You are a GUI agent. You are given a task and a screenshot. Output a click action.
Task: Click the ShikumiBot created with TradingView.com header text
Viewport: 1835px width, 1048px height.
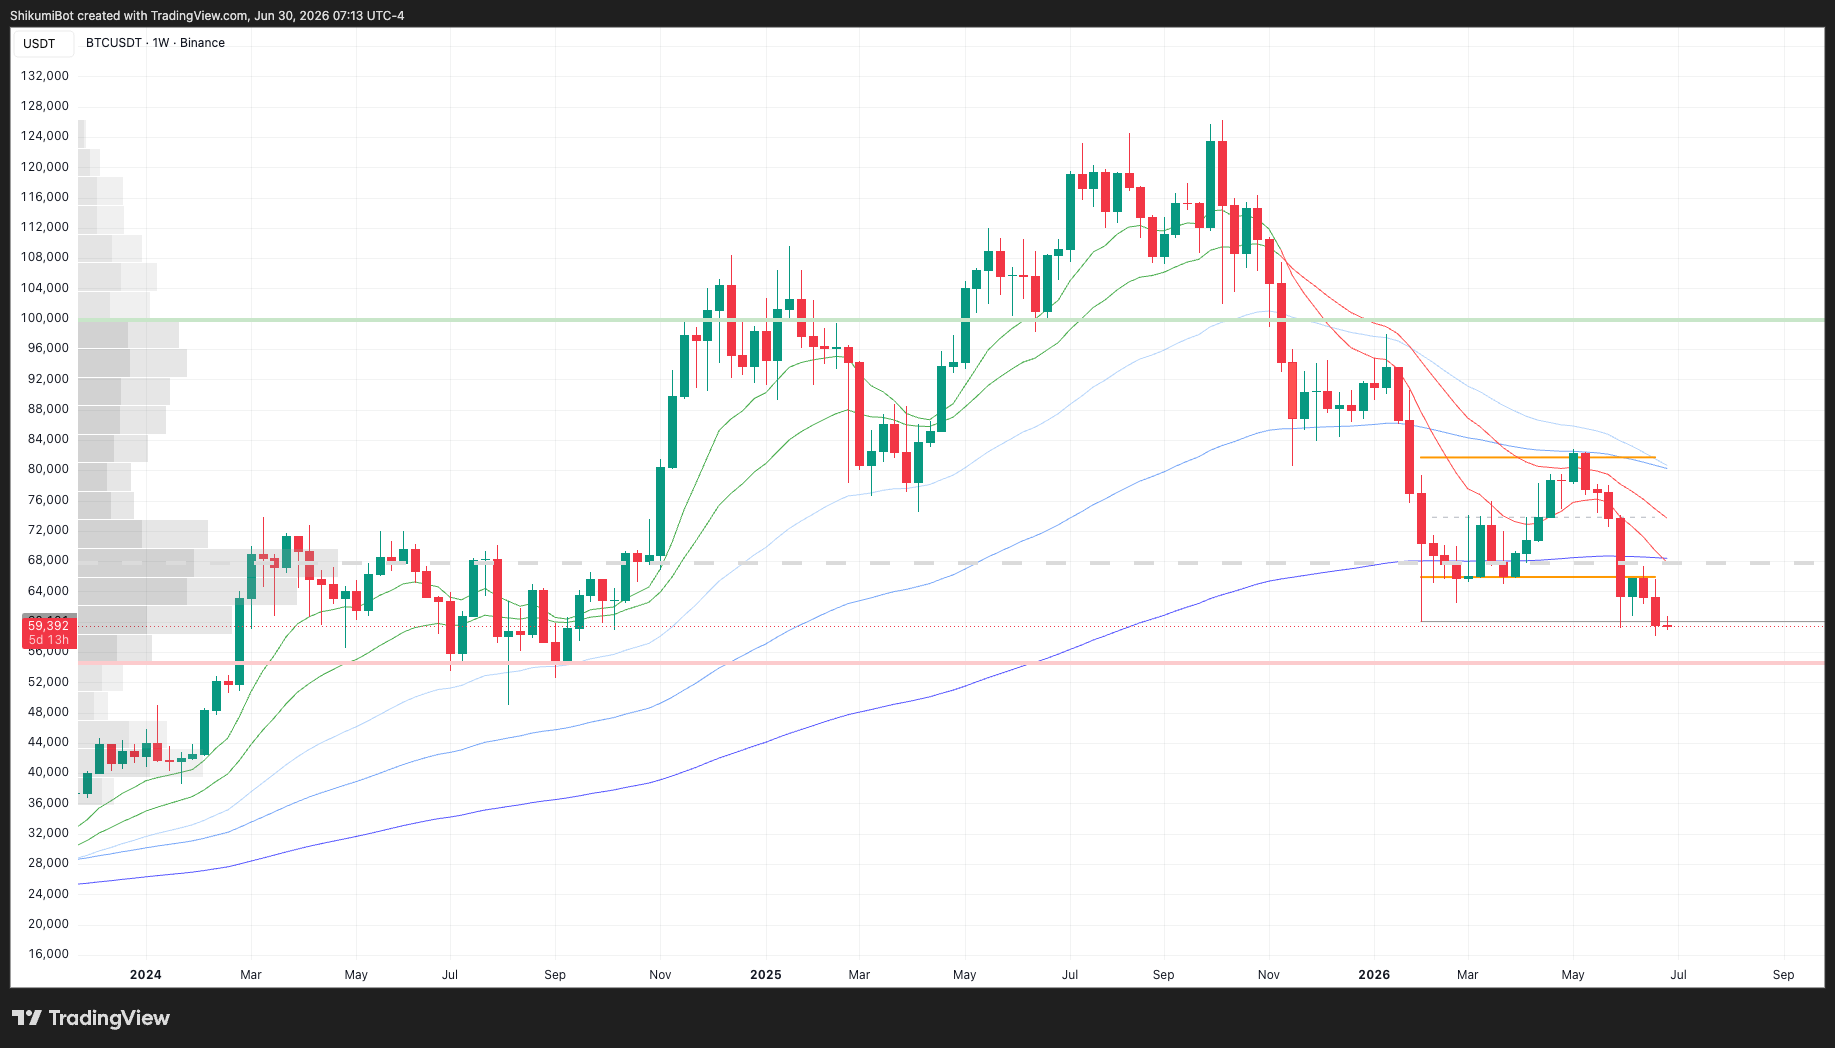tap(207, 16)
